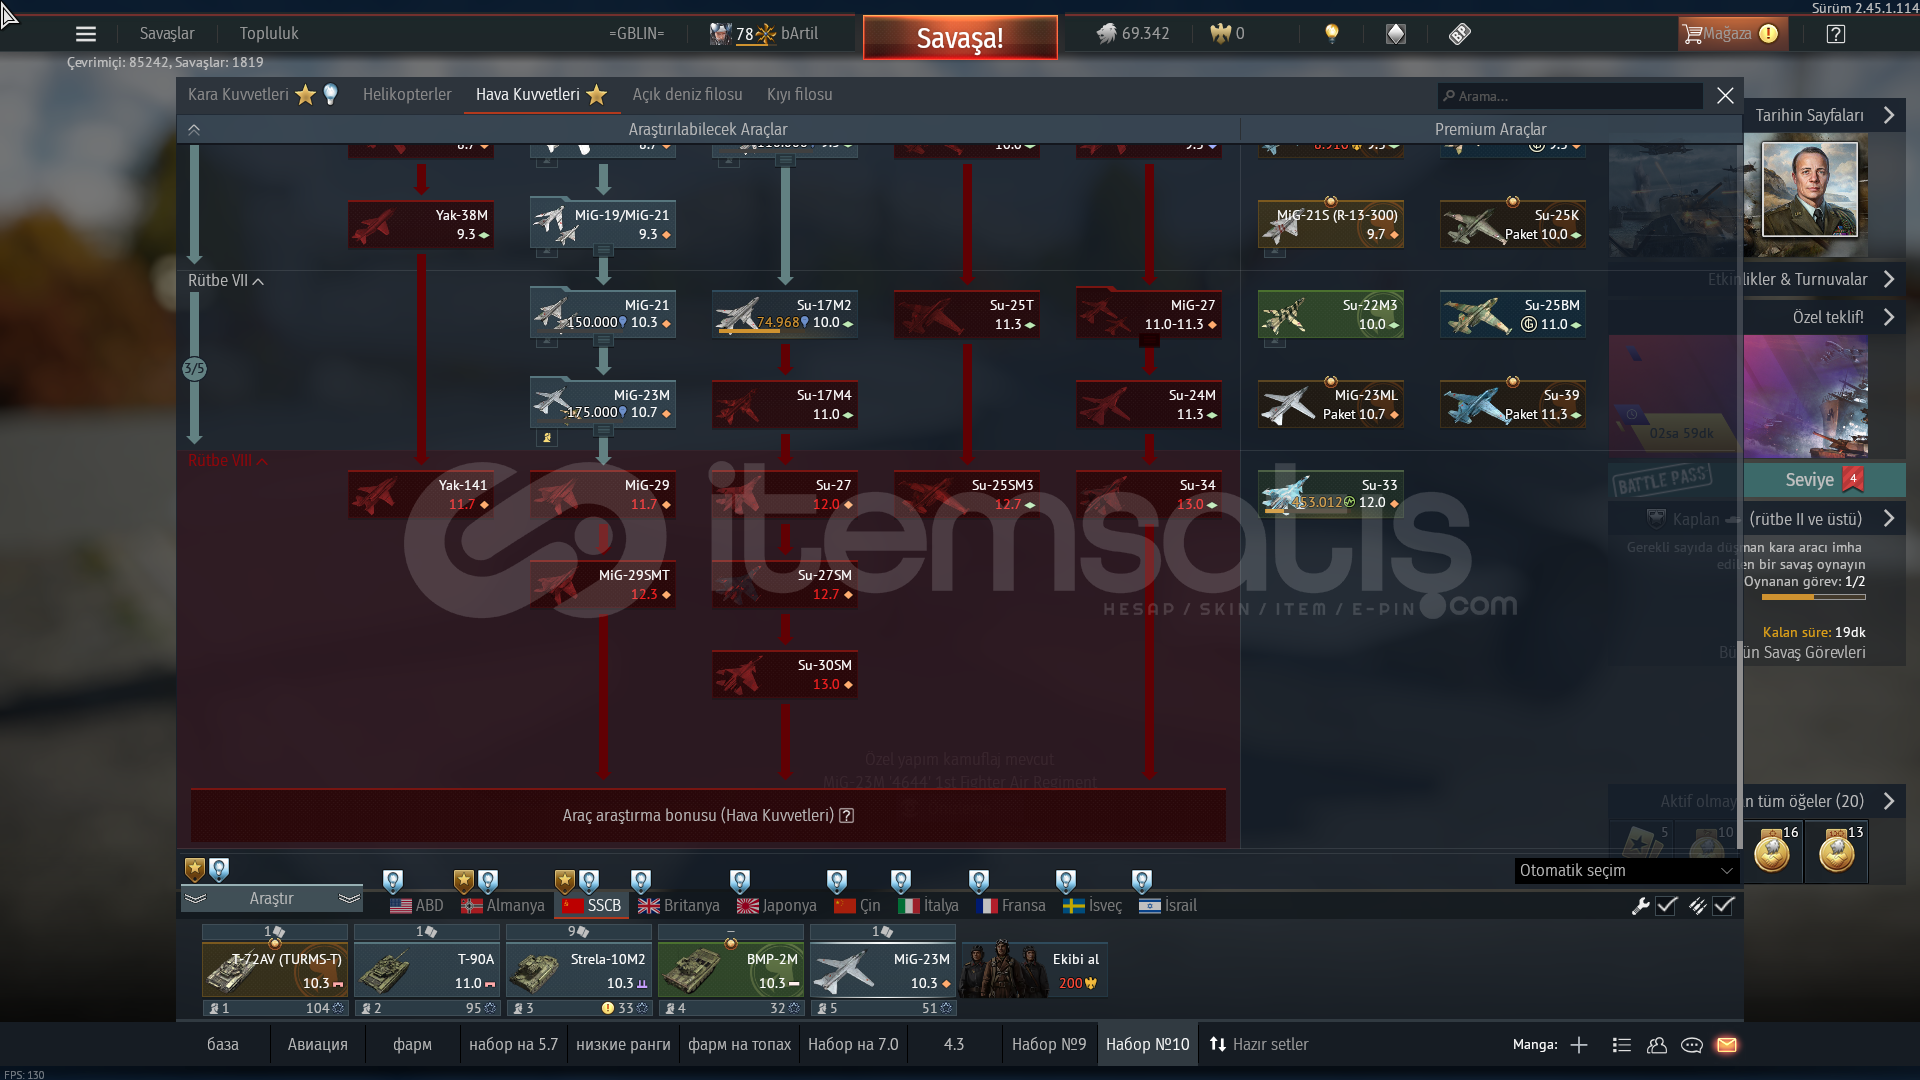The height and width of the screenshot is (1080, 1920).
Task: Select T-90A in crew slot 2
Action: point(427,969)
